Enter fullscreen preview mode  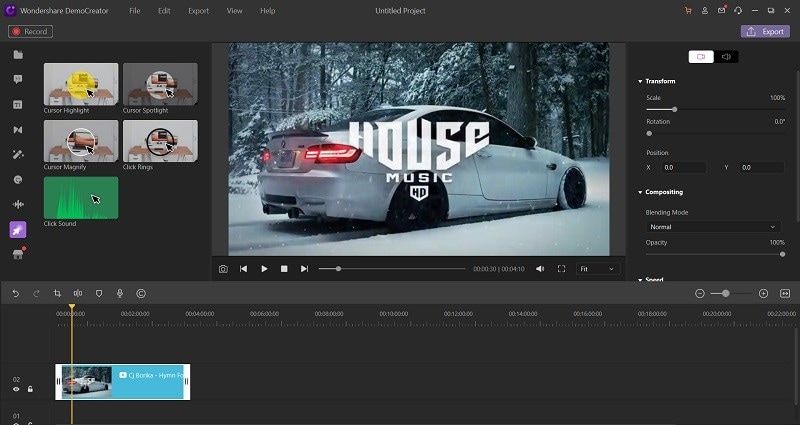tap(561, 269)
